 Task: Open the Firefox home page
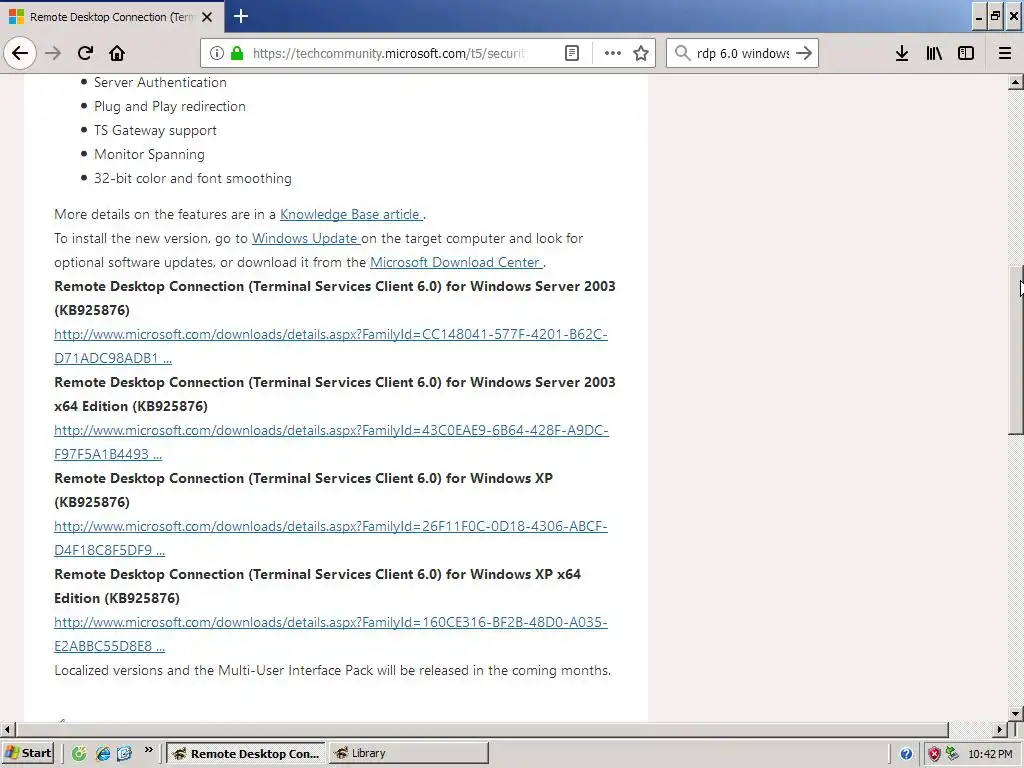(x=117, y=53)
